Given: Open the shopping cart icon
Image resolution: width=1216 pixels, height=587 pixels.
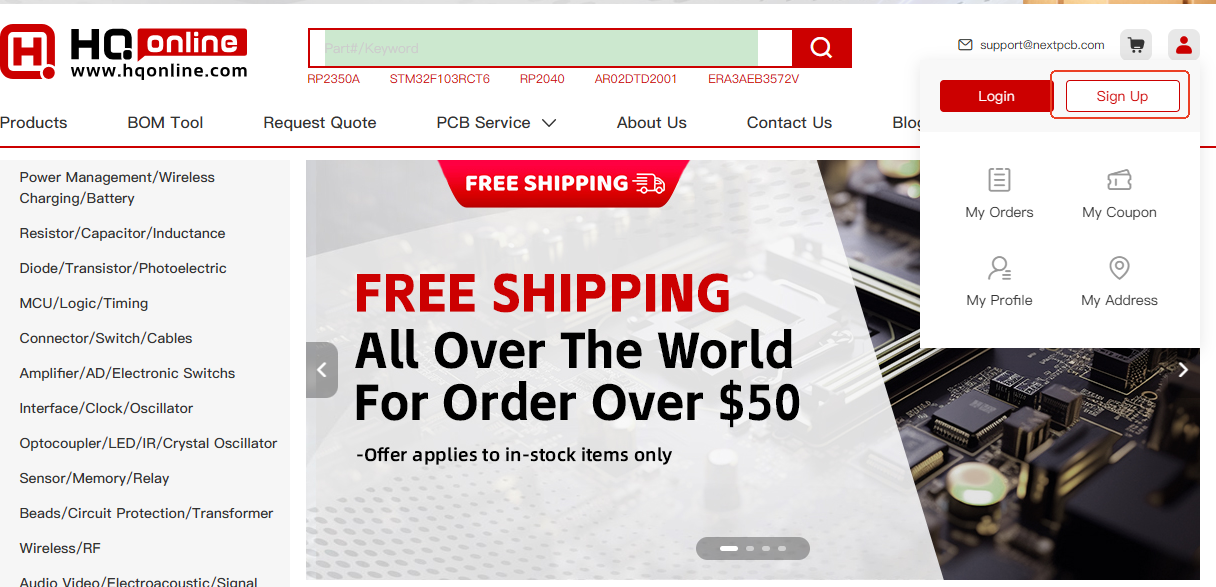Looking at the screenshot, I should (1136, 45).
